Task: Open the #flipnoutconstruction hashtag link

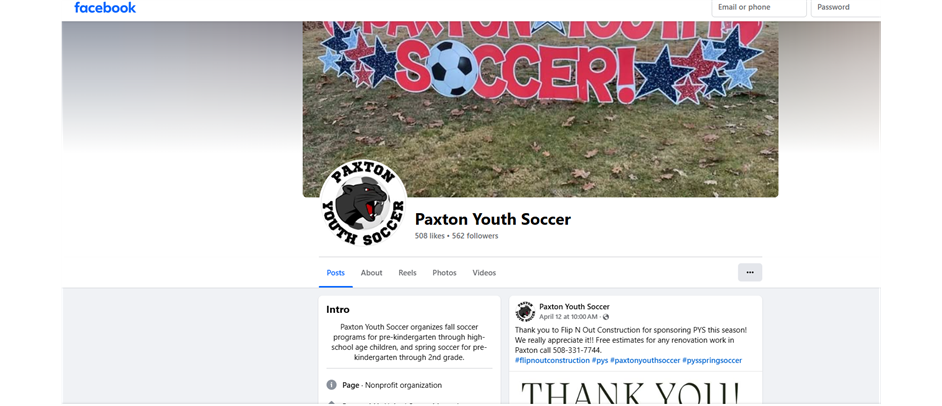Action: tap(552, 360)
